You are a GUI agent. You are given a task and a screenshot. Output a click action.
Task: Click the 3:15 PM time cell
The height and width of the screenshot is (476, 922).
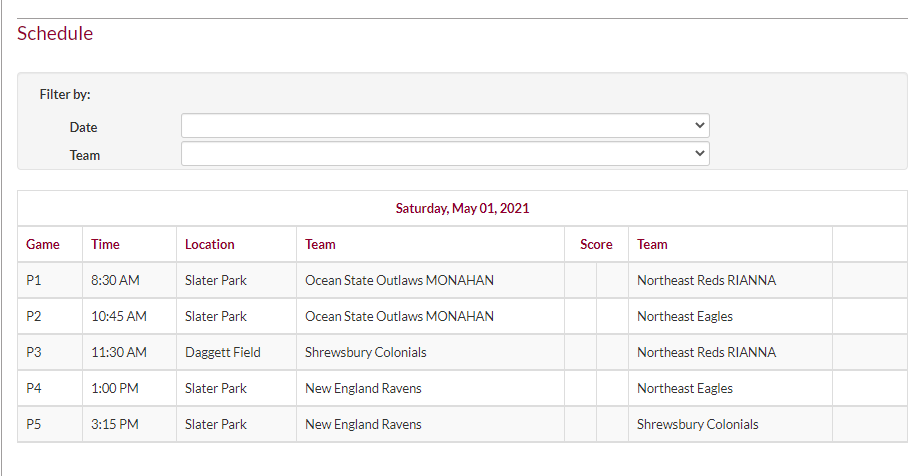point(115,425)
